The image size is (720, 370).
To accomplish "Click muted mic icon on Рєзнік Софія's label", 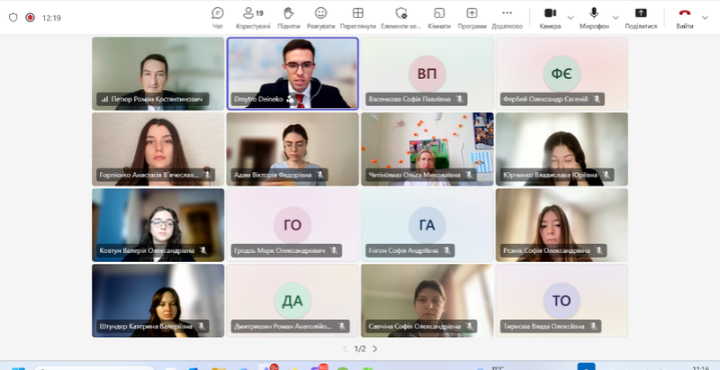I will tap(599, 251).
